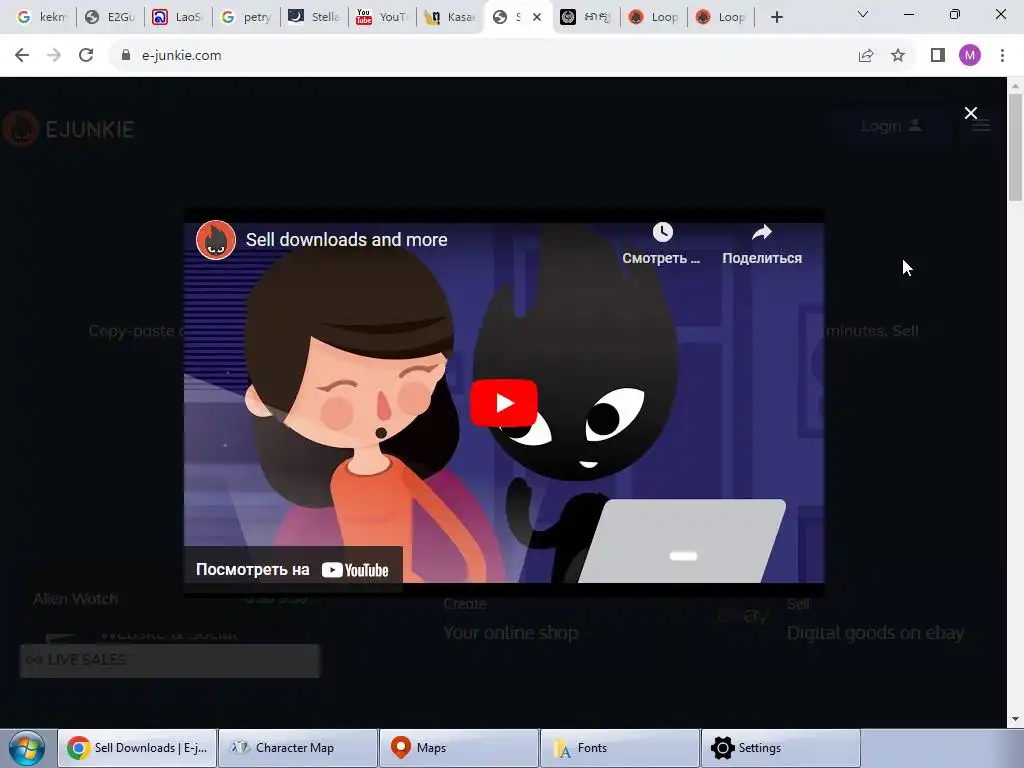This screenshot has height=768, width=1024.
Task: Go back with the browser back arrow
Action: 22,56
